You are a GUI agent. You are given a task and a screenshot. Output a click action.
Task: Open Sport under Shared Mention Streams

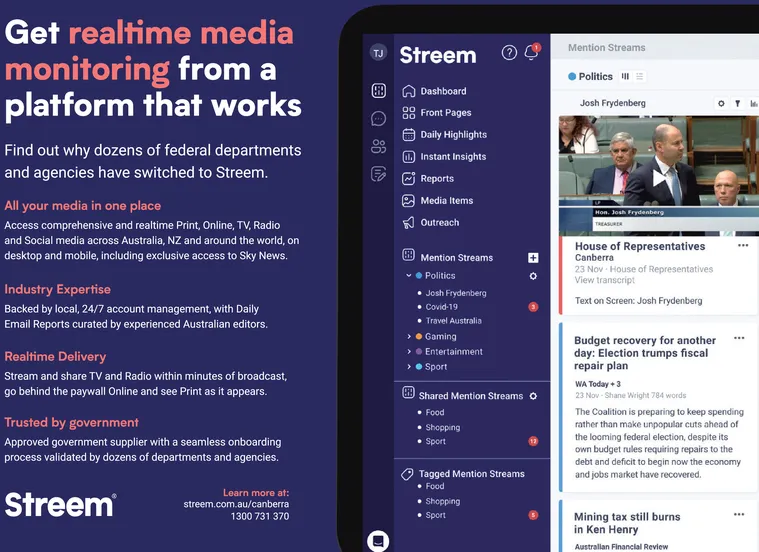coord(435,442)
